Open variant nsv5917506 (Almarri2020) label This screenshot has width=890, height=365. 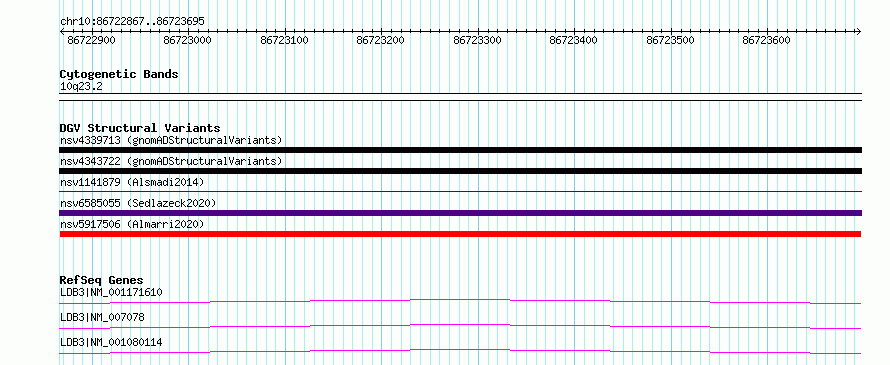pos(132,224)
